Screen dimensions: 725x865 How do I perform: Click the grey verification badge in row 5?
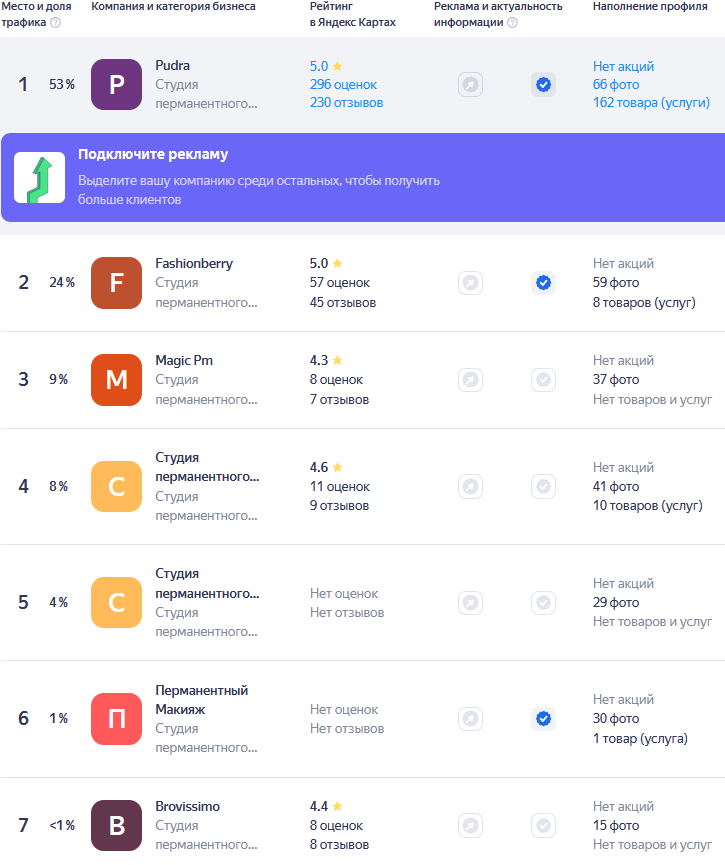[x=543, y=602]
